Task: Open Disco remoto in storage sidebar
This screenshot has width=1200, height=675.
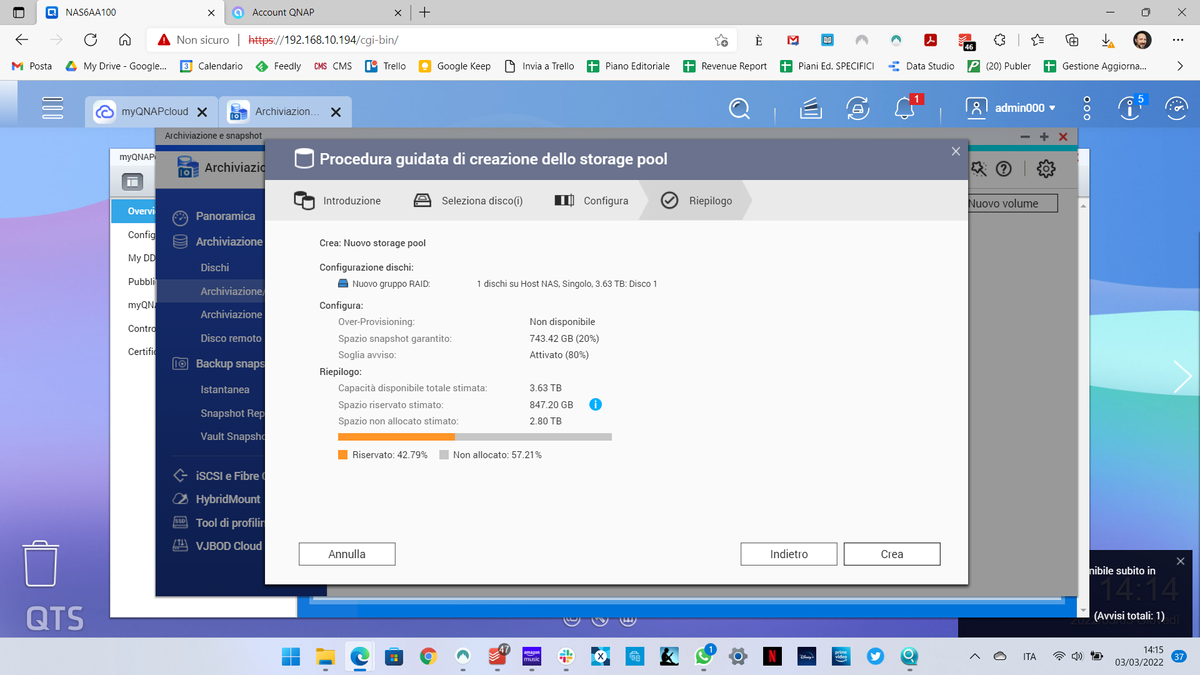Action: coord(231,338)
